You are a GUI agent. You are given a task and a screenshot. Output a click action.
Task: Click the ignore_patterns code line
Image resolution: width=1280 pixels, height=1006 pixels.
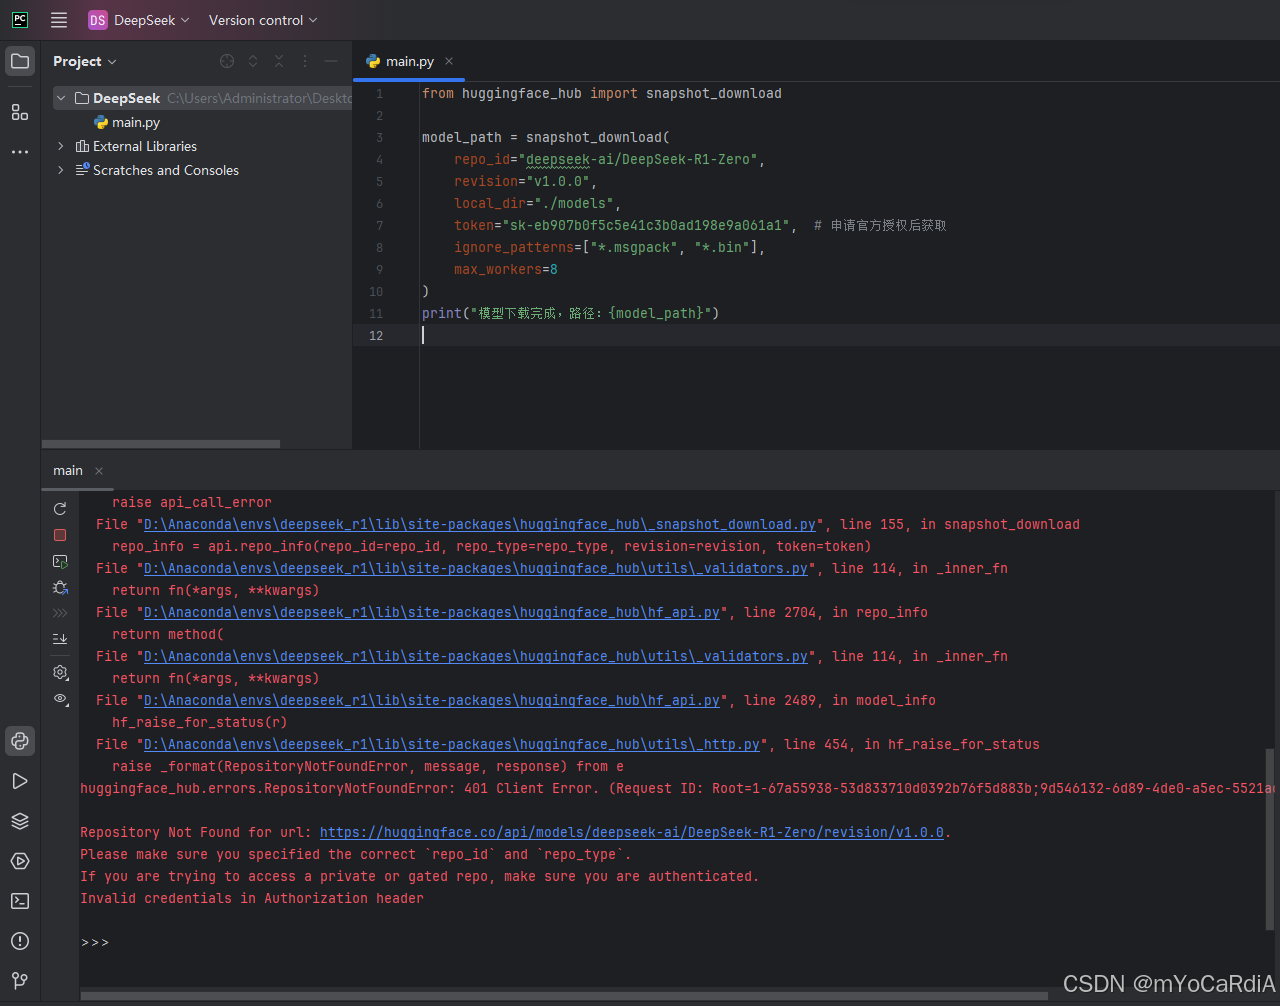coord(610,247)
